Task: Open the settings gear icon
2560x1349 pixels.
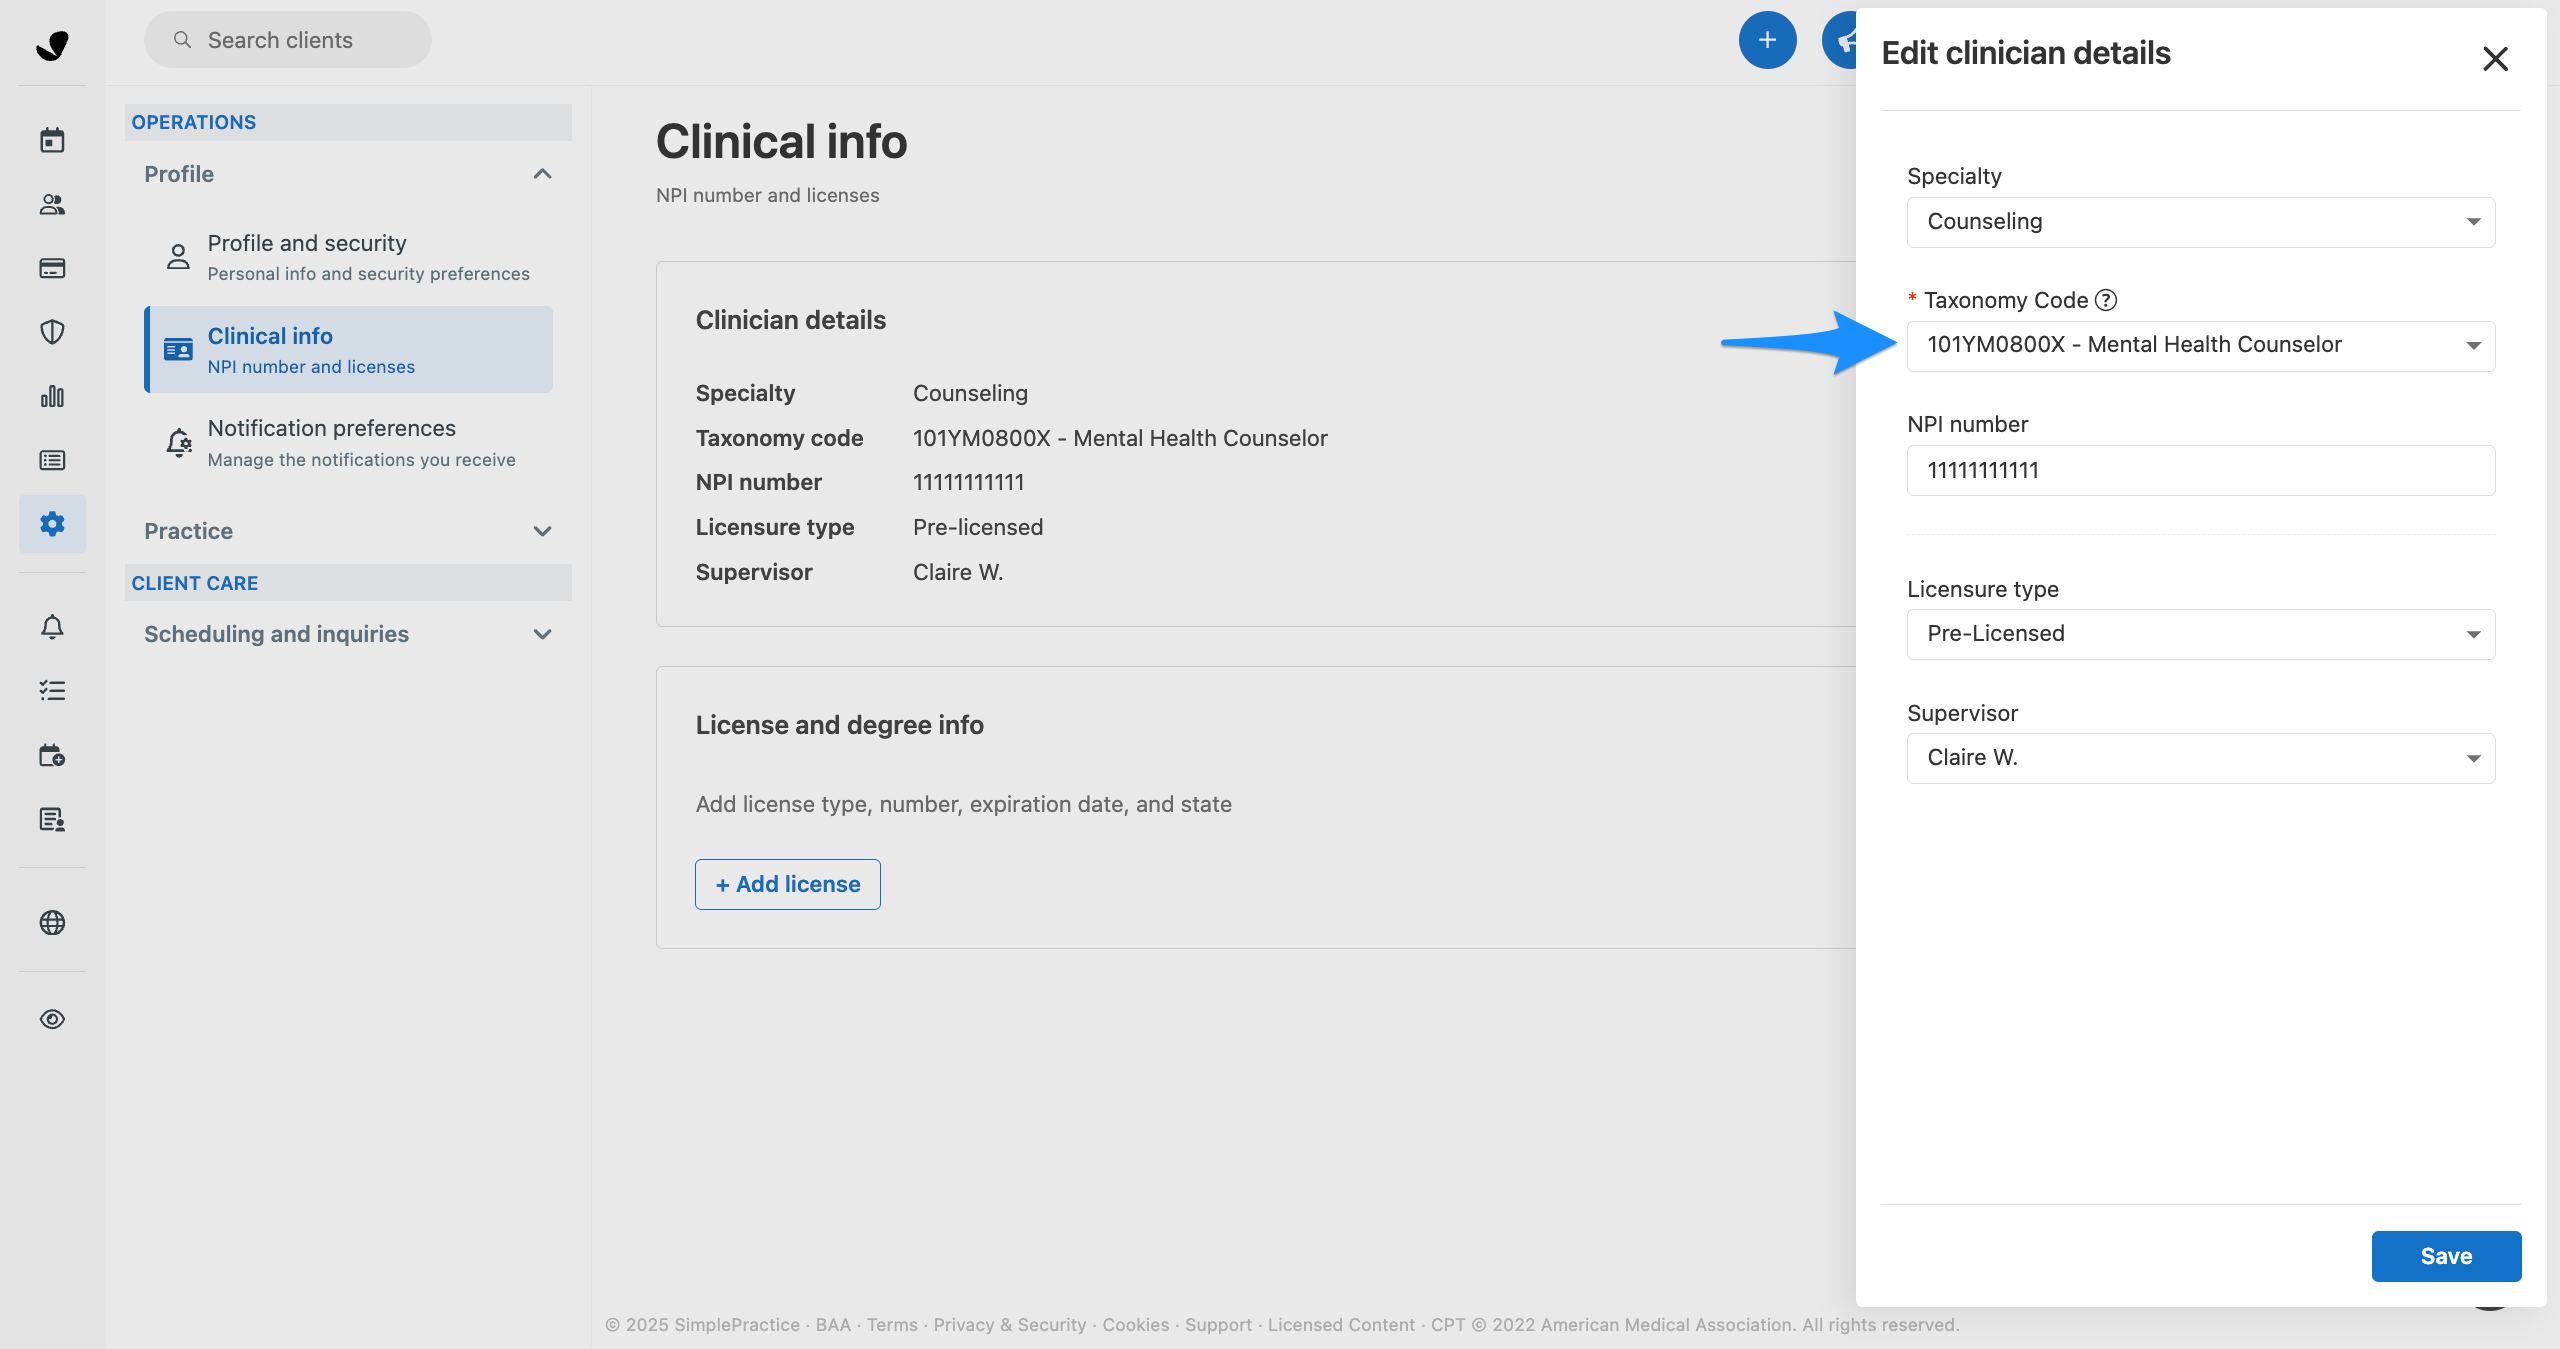Action: tap(52, 523)
